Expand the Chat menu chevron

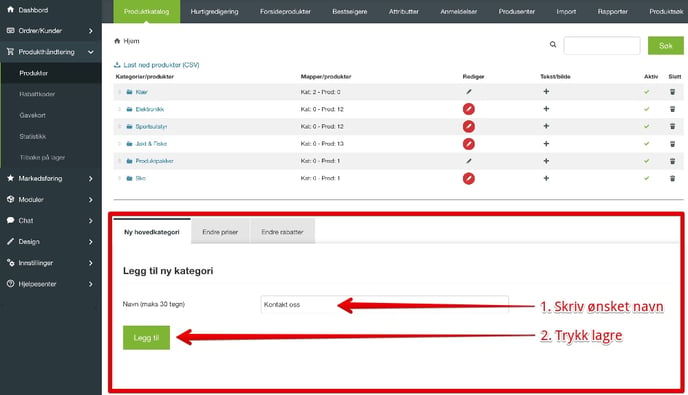[x=90, y=220]
